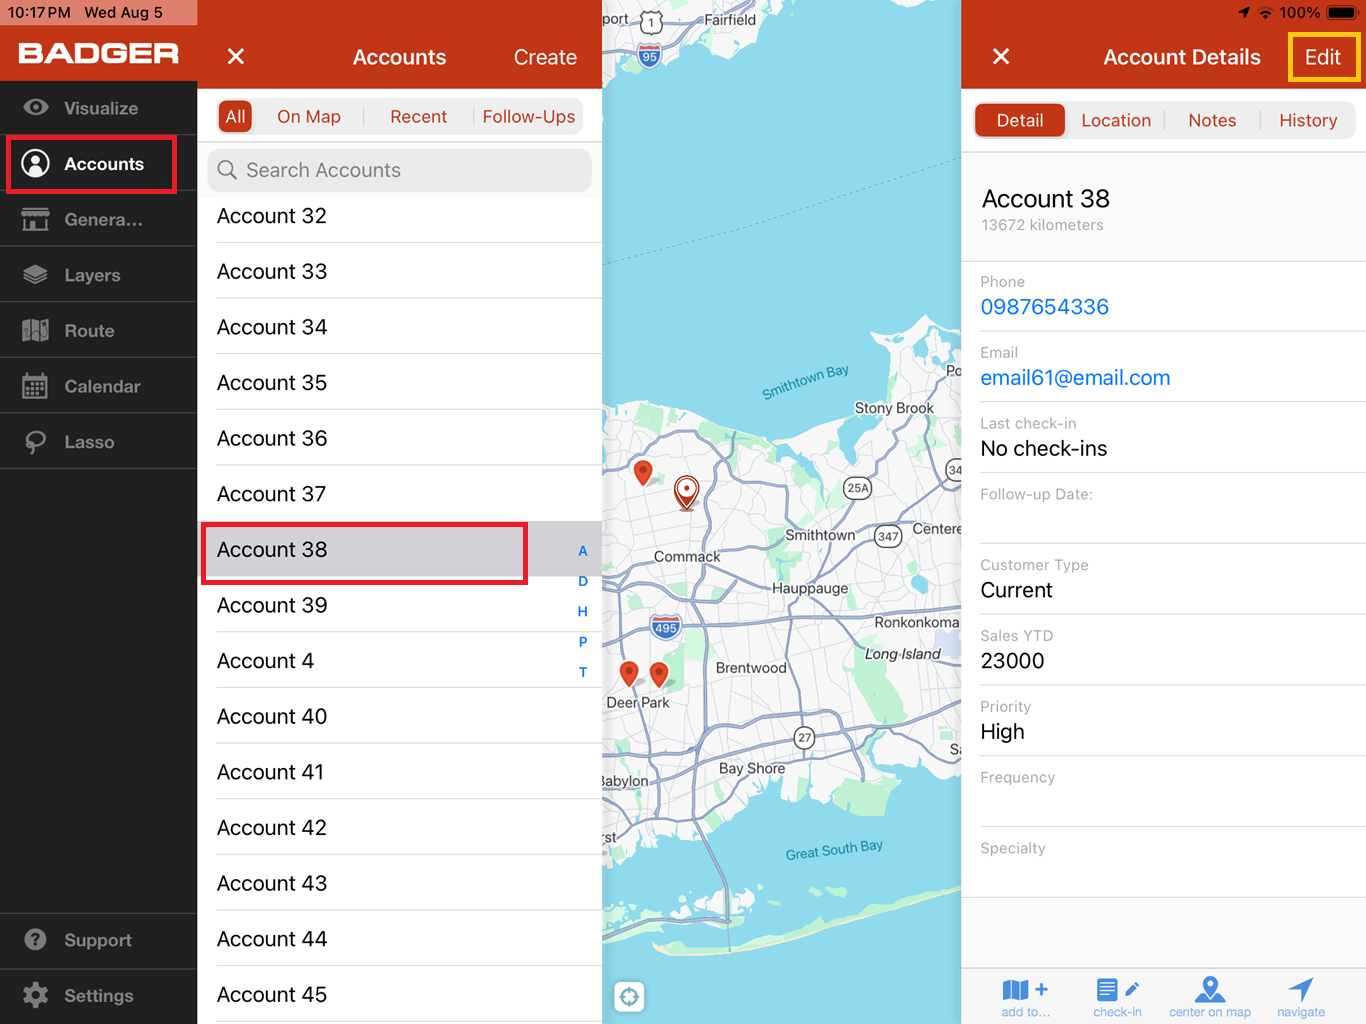Jump to index letter H
The height and width of the screenshot is (1024, 1366).
click(583, 611)
